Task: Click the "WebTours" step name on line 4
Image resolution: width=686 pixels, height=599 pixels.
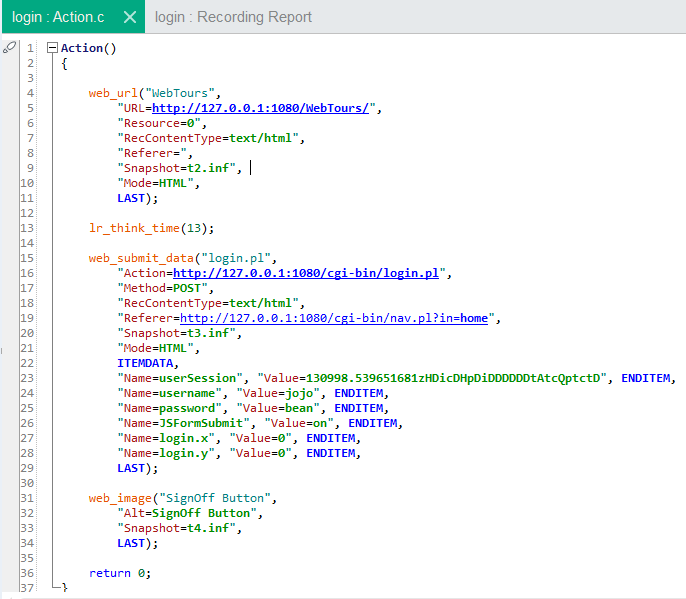Action: tap(180, 93)
